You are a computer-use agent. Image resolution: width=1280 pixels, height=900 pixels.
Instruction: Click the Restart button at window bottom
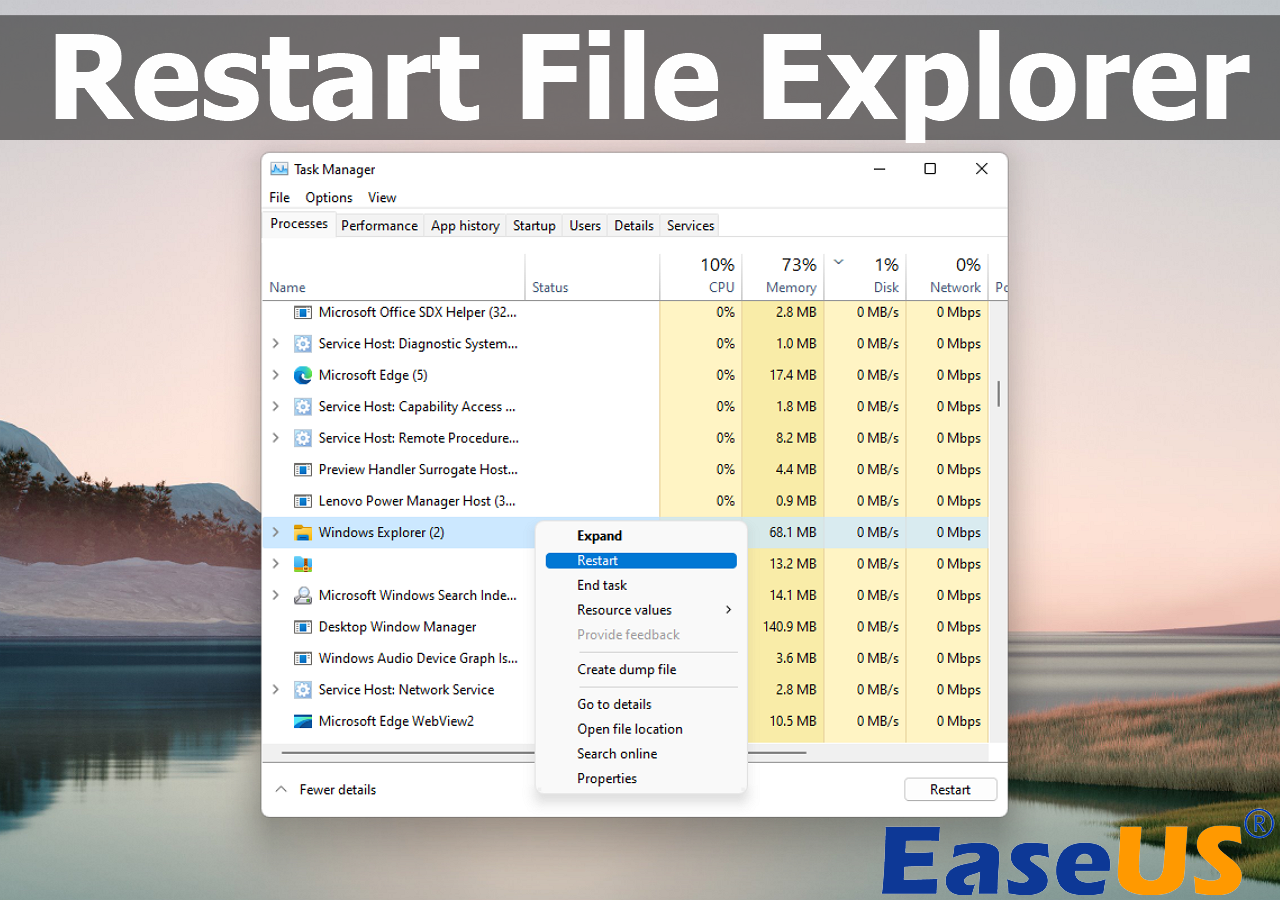pyautogui.click(x=951, y=789)
